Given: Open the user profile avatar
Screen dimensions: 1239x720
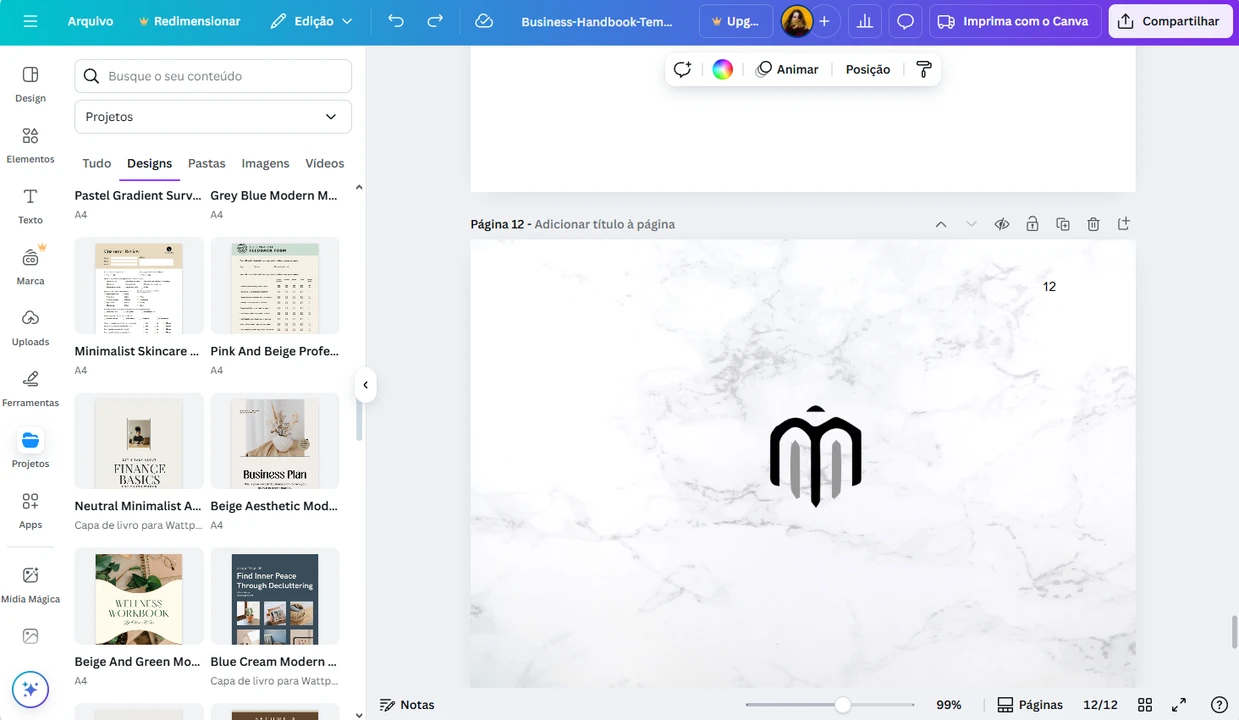Looking at the screenshot, I should click(796, 21).
